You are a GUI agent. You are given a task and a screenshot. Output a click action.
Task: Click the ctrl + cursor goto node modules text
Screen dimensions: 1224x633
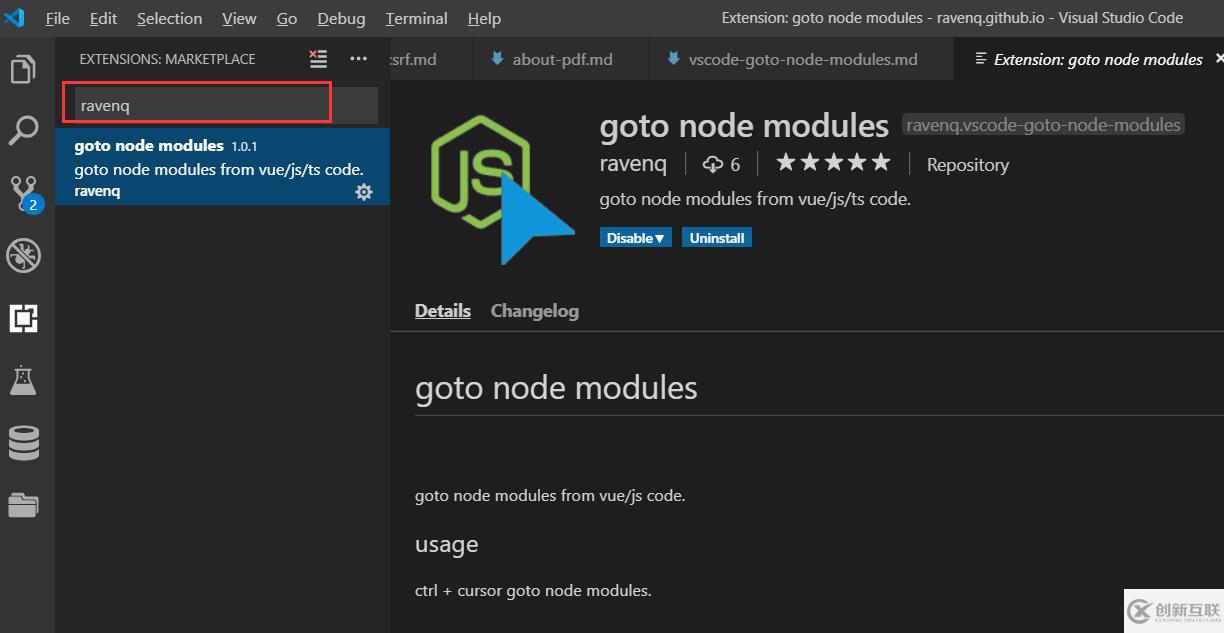533,590
